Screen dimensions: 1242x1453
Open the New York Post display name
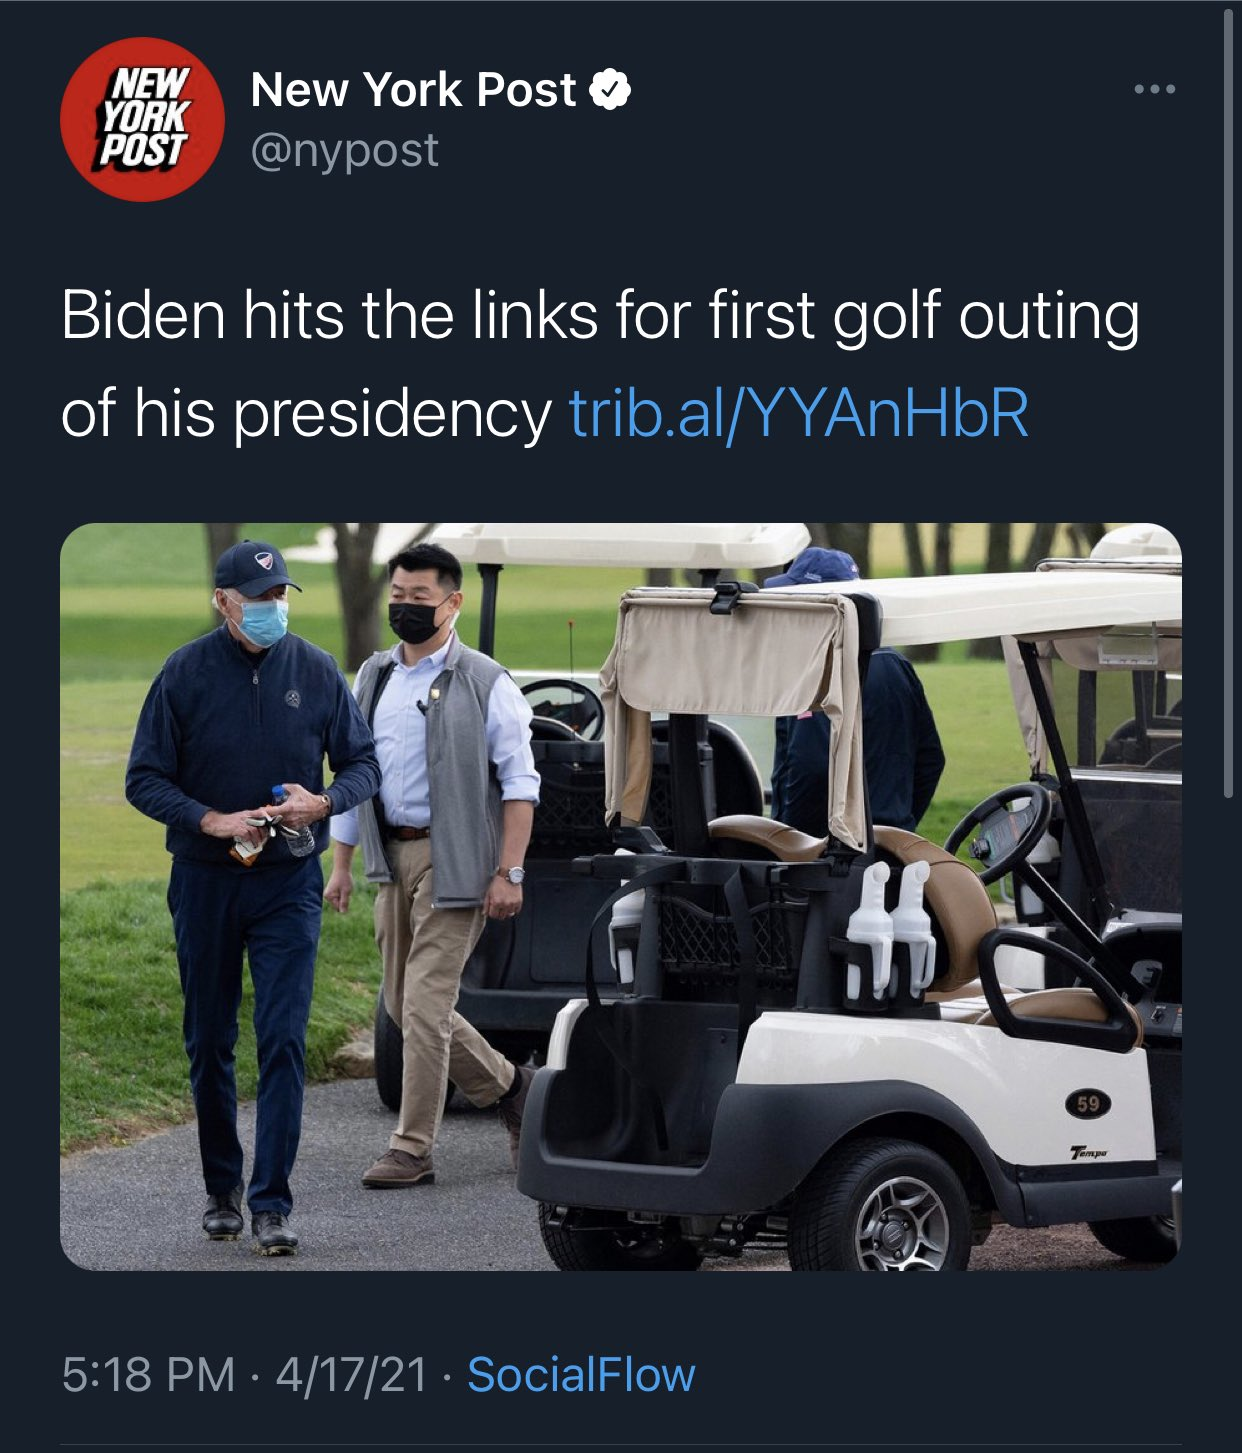[413, 90]
